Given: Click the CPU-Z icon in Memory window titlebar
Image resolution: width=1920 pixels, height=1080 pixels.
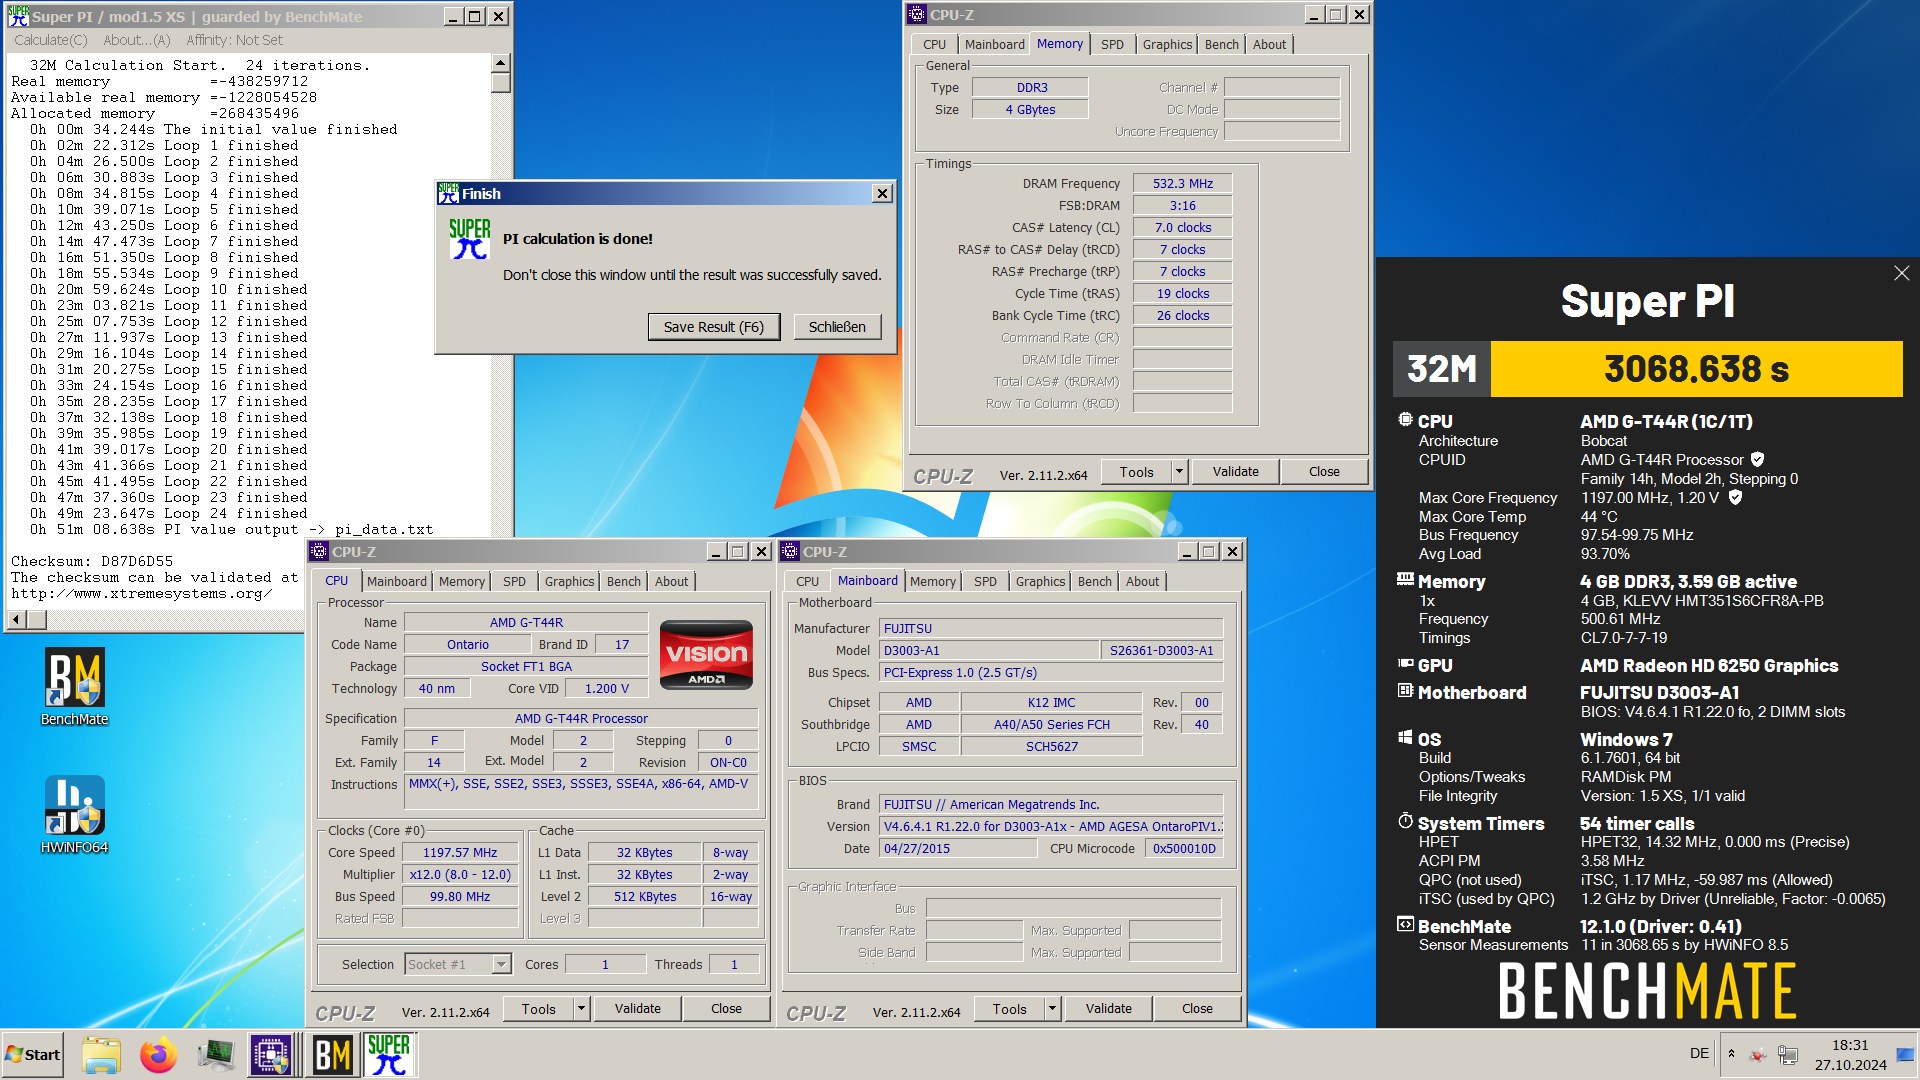Looking at the screenshot, I should click(917, 15).
